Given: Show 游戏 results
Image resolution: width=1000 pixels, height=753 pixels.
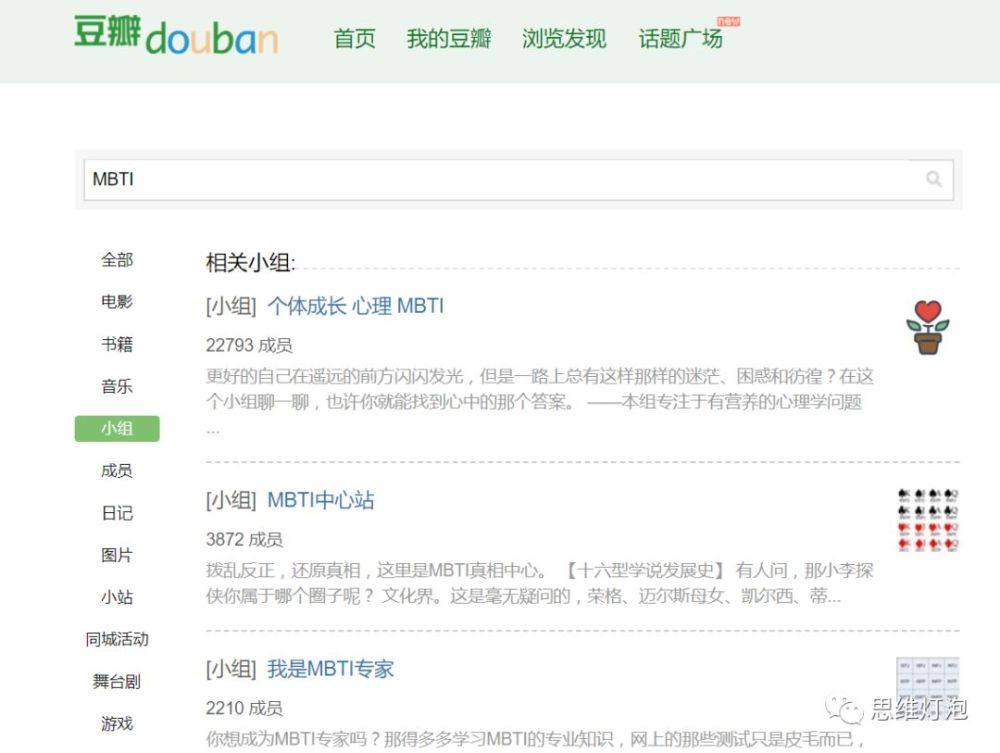Looking at the screenshot, I should 117,723.
